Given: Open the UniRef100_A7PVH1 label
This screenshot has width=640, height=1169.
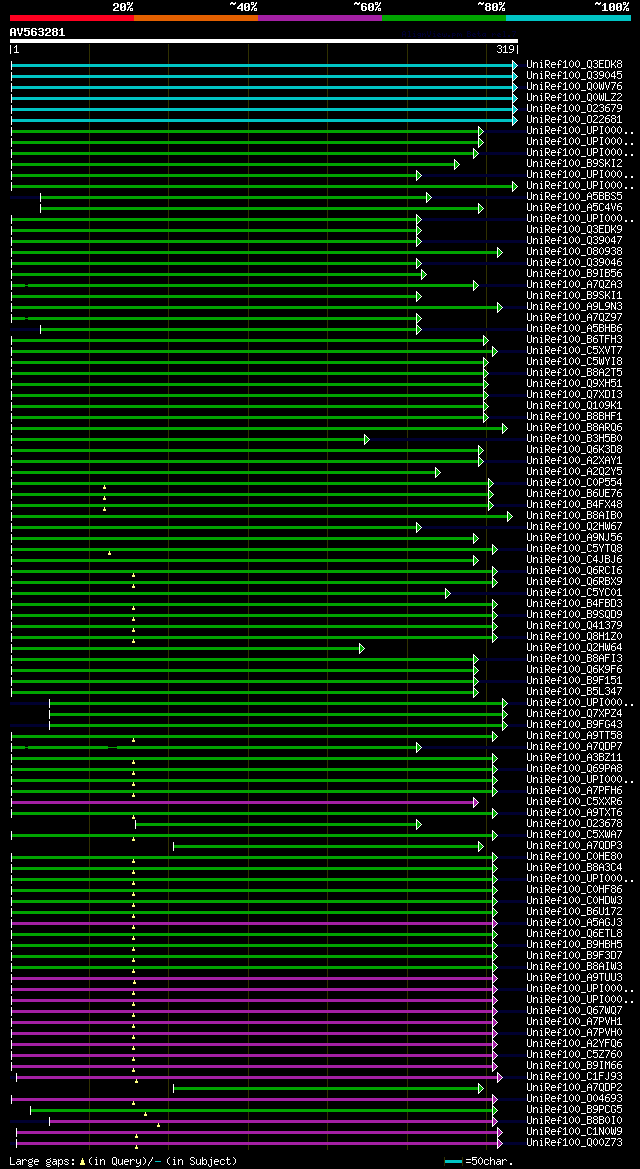Looking at the screenshot, I should tap(574, 1022).
